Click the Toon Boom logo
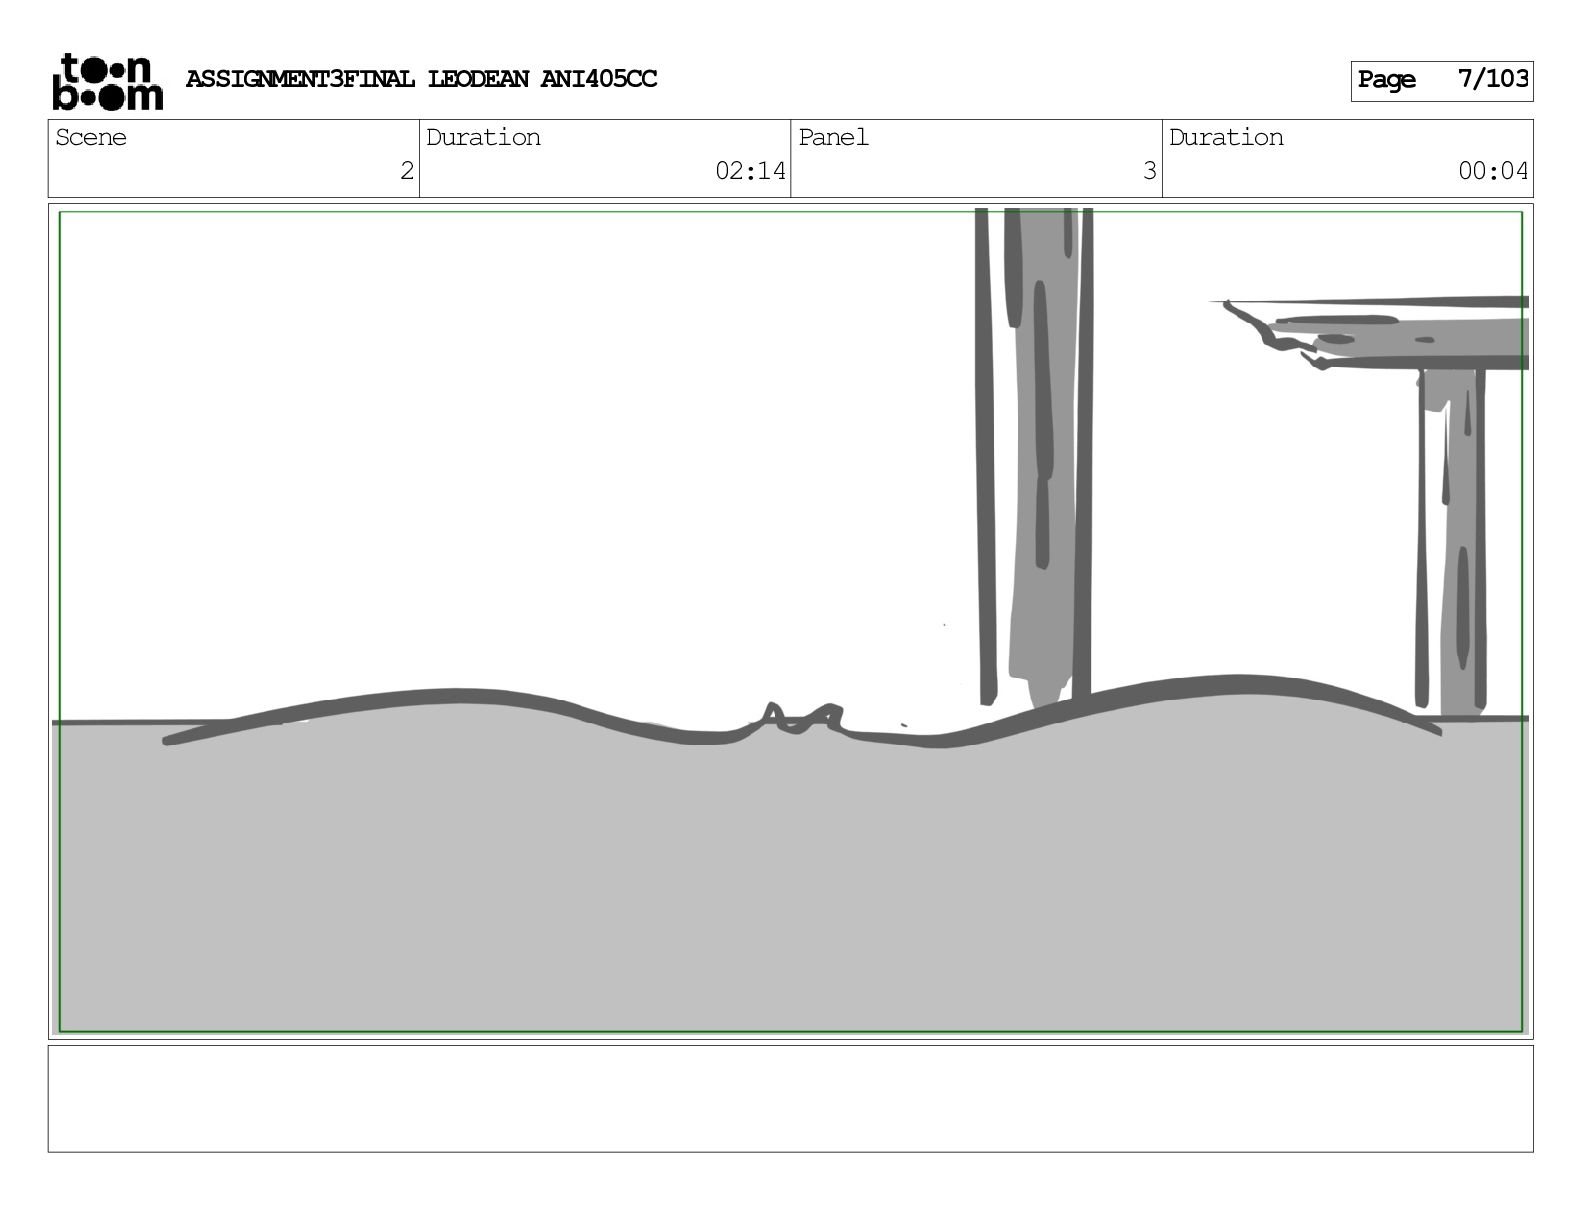This screenshot has height=1224, width=1584. [x=107, y=81]
